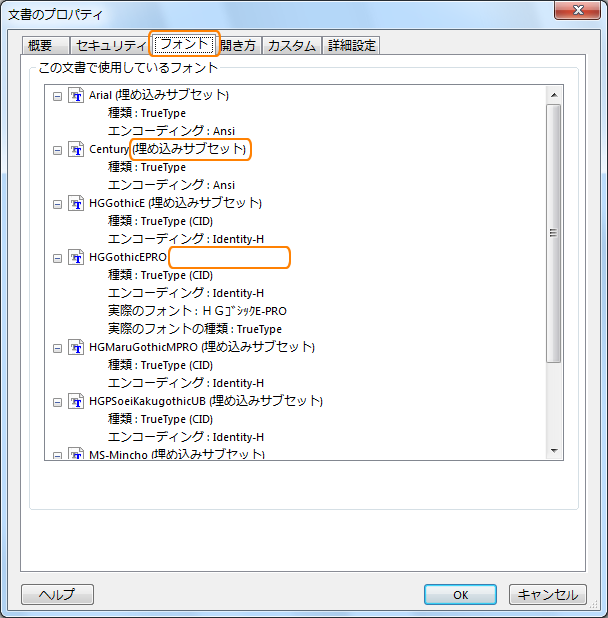Viewport: 608px width, 618px height.
Task: Select the HGGothicE (埋め込みサブセット) row
Action: point(175,203)
